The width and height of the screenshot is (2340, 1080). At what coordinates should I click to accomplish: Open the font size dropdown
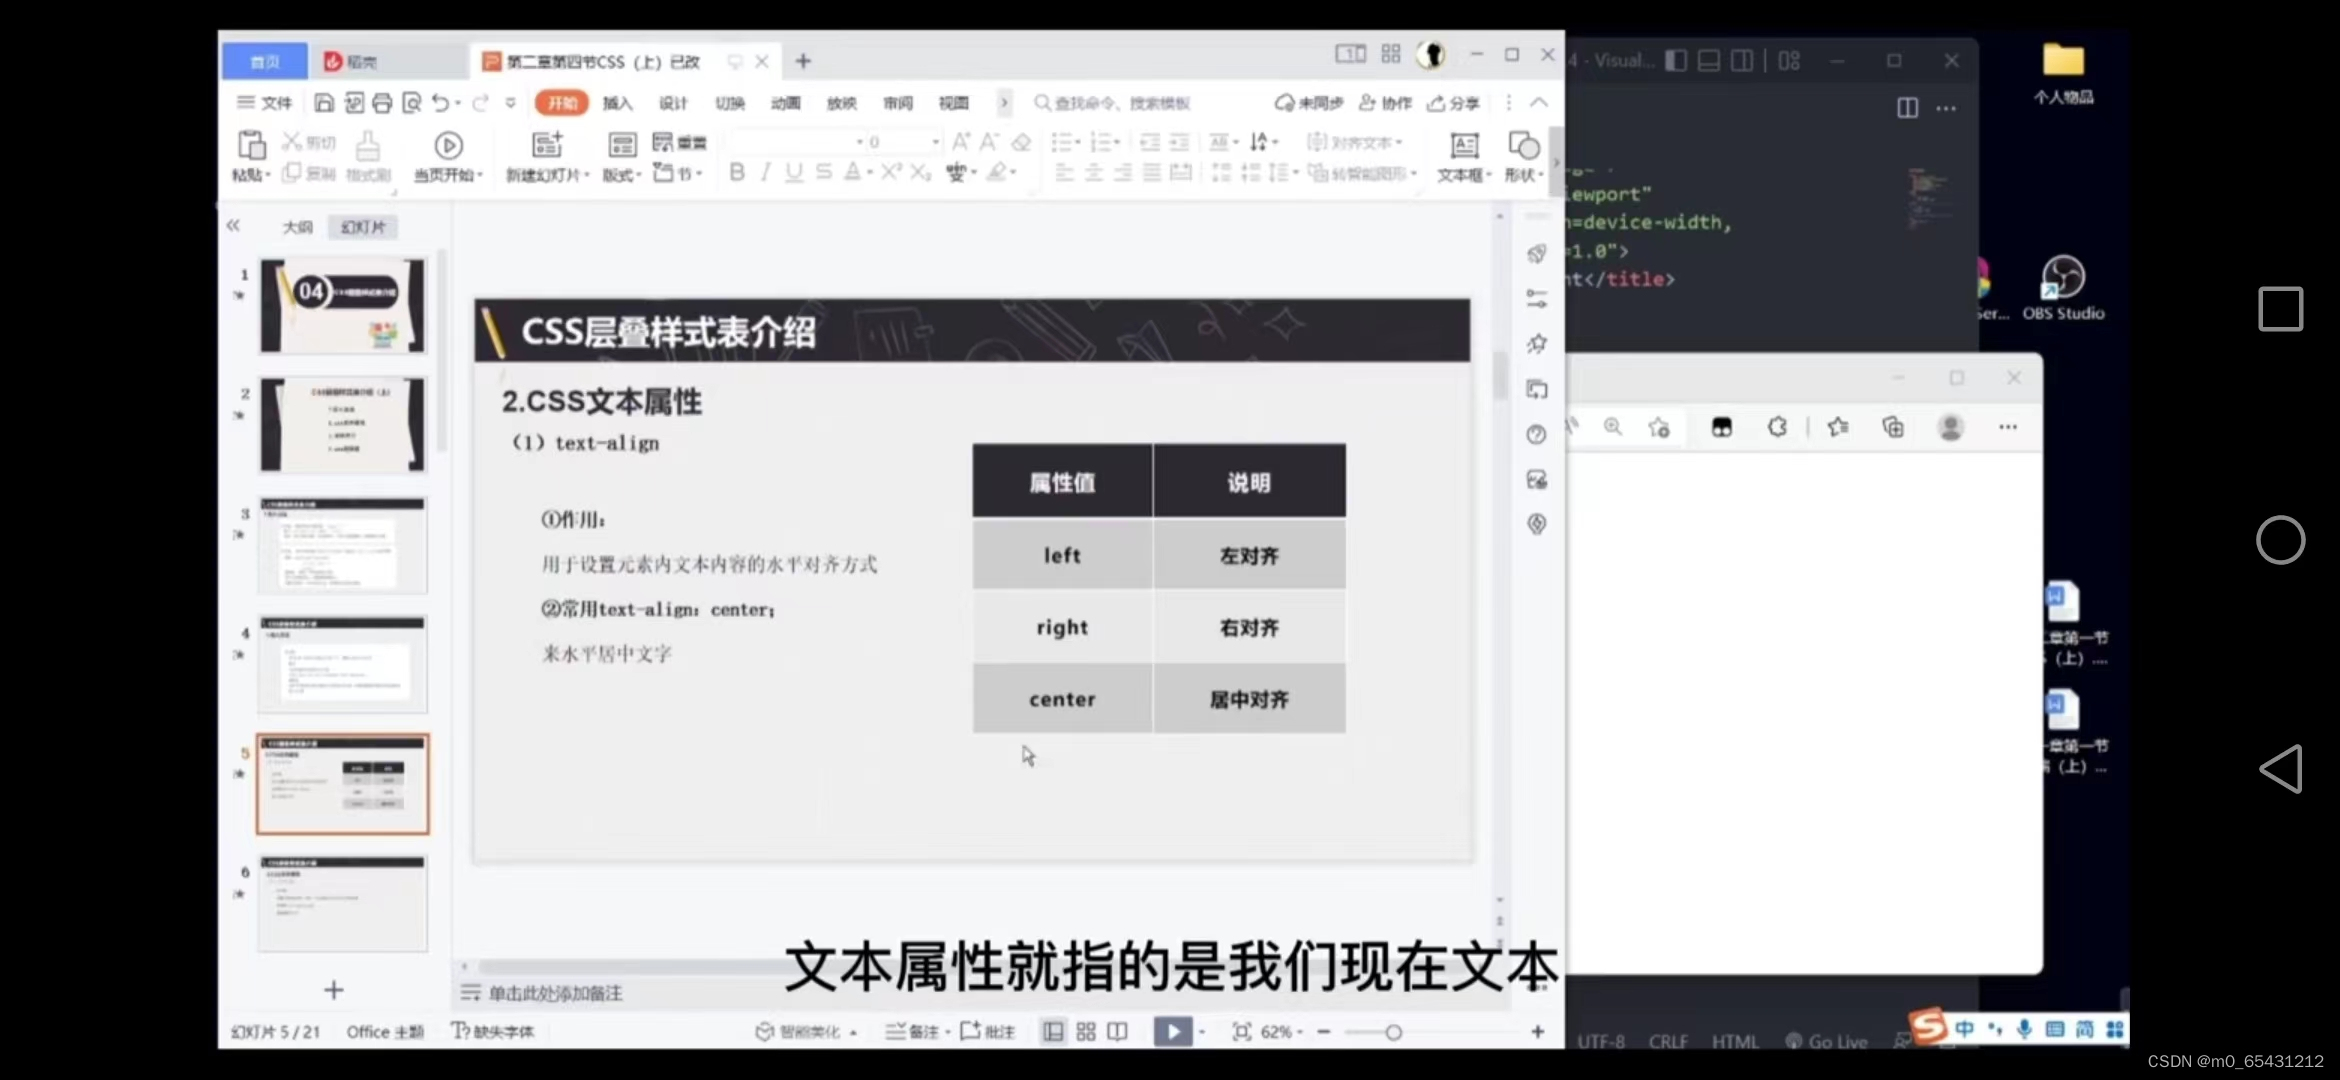click(935, 142)
